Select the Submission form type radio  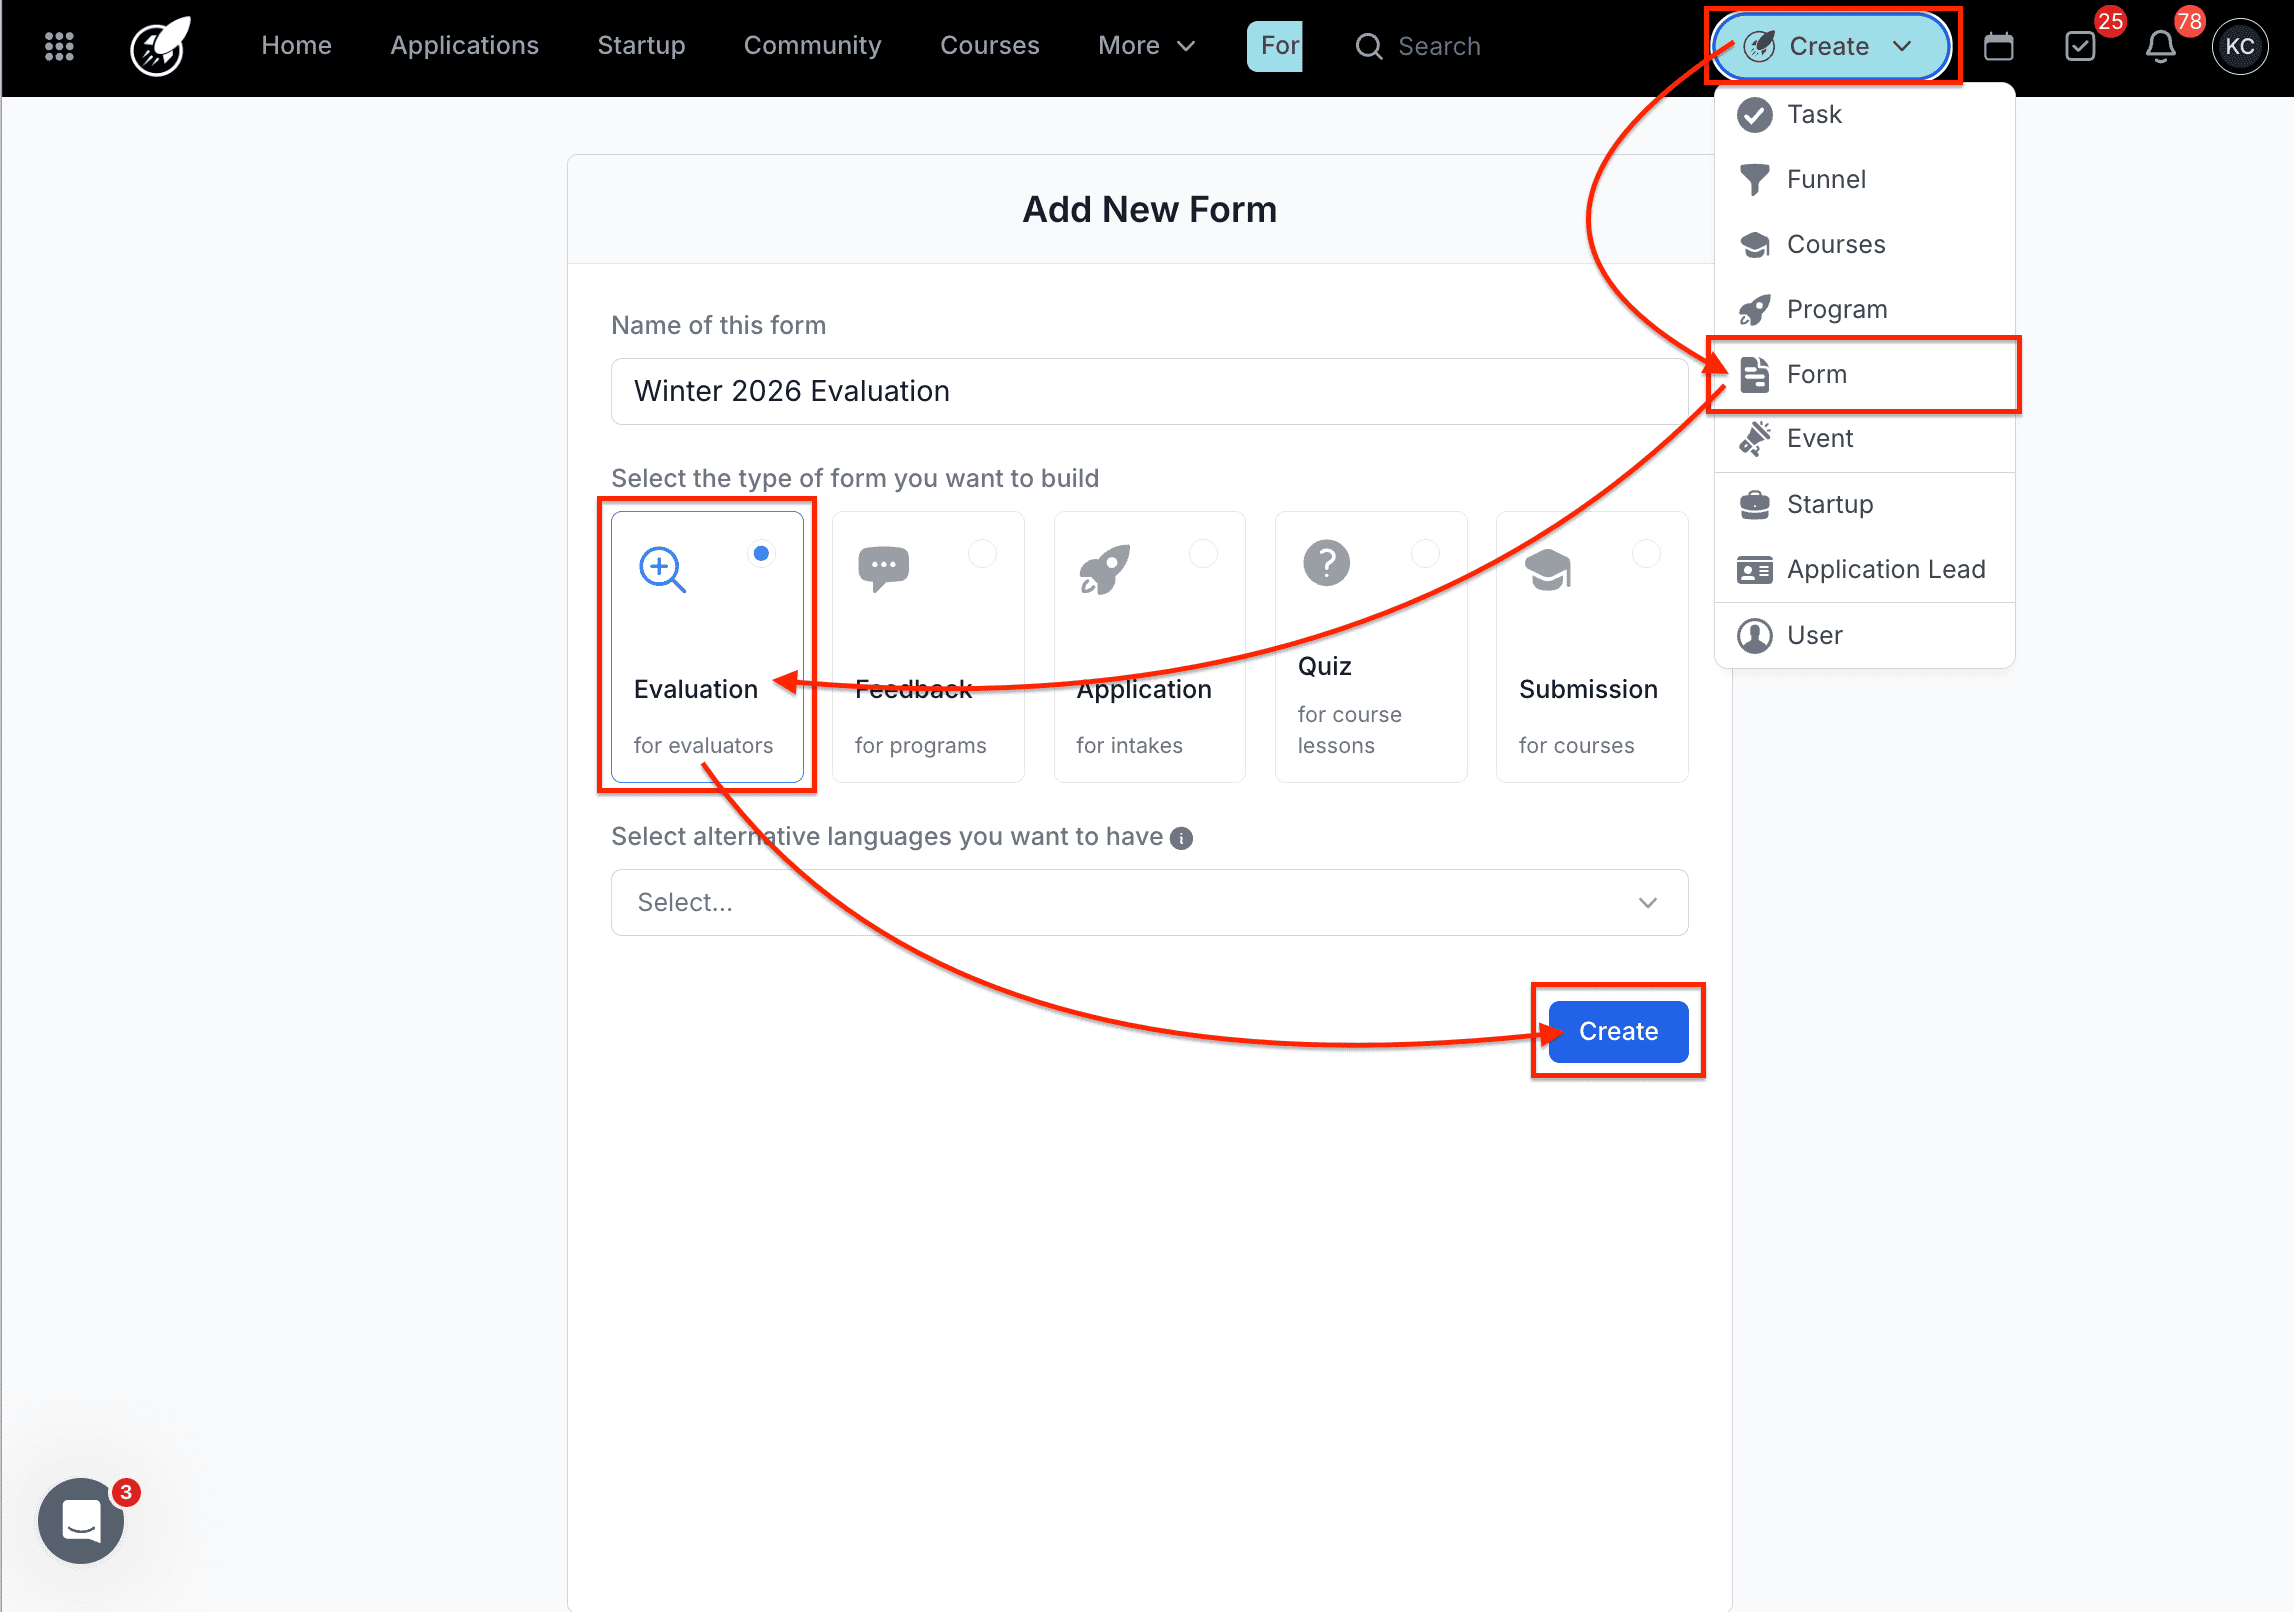[1648, 552]
